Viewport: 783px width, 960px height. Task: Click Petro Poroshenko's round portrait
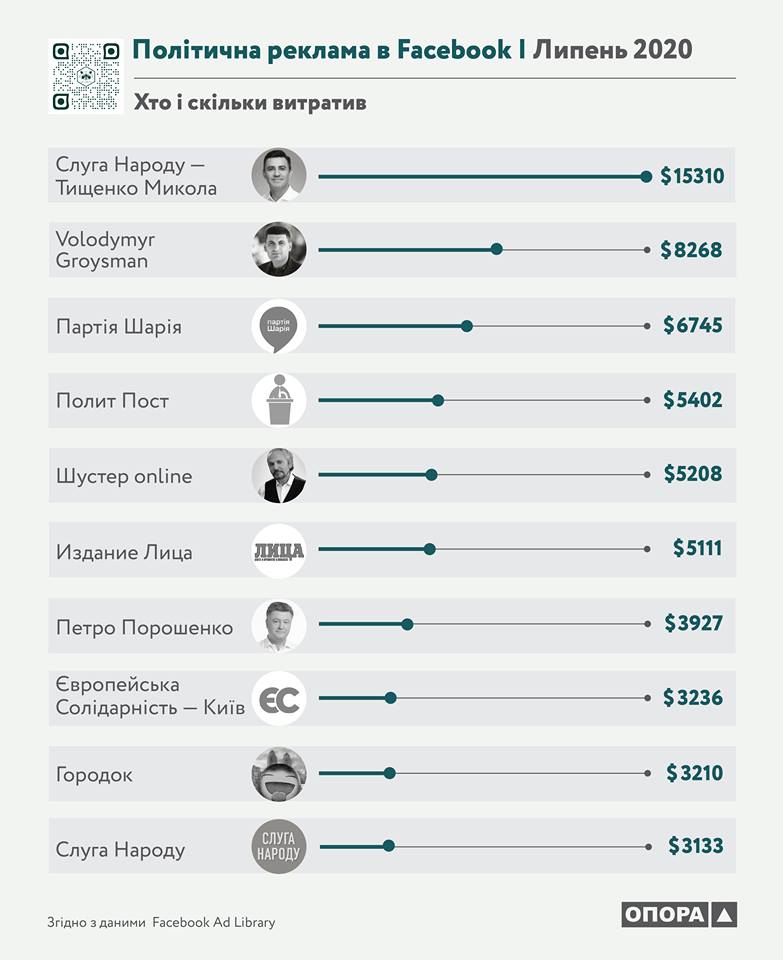278,625
